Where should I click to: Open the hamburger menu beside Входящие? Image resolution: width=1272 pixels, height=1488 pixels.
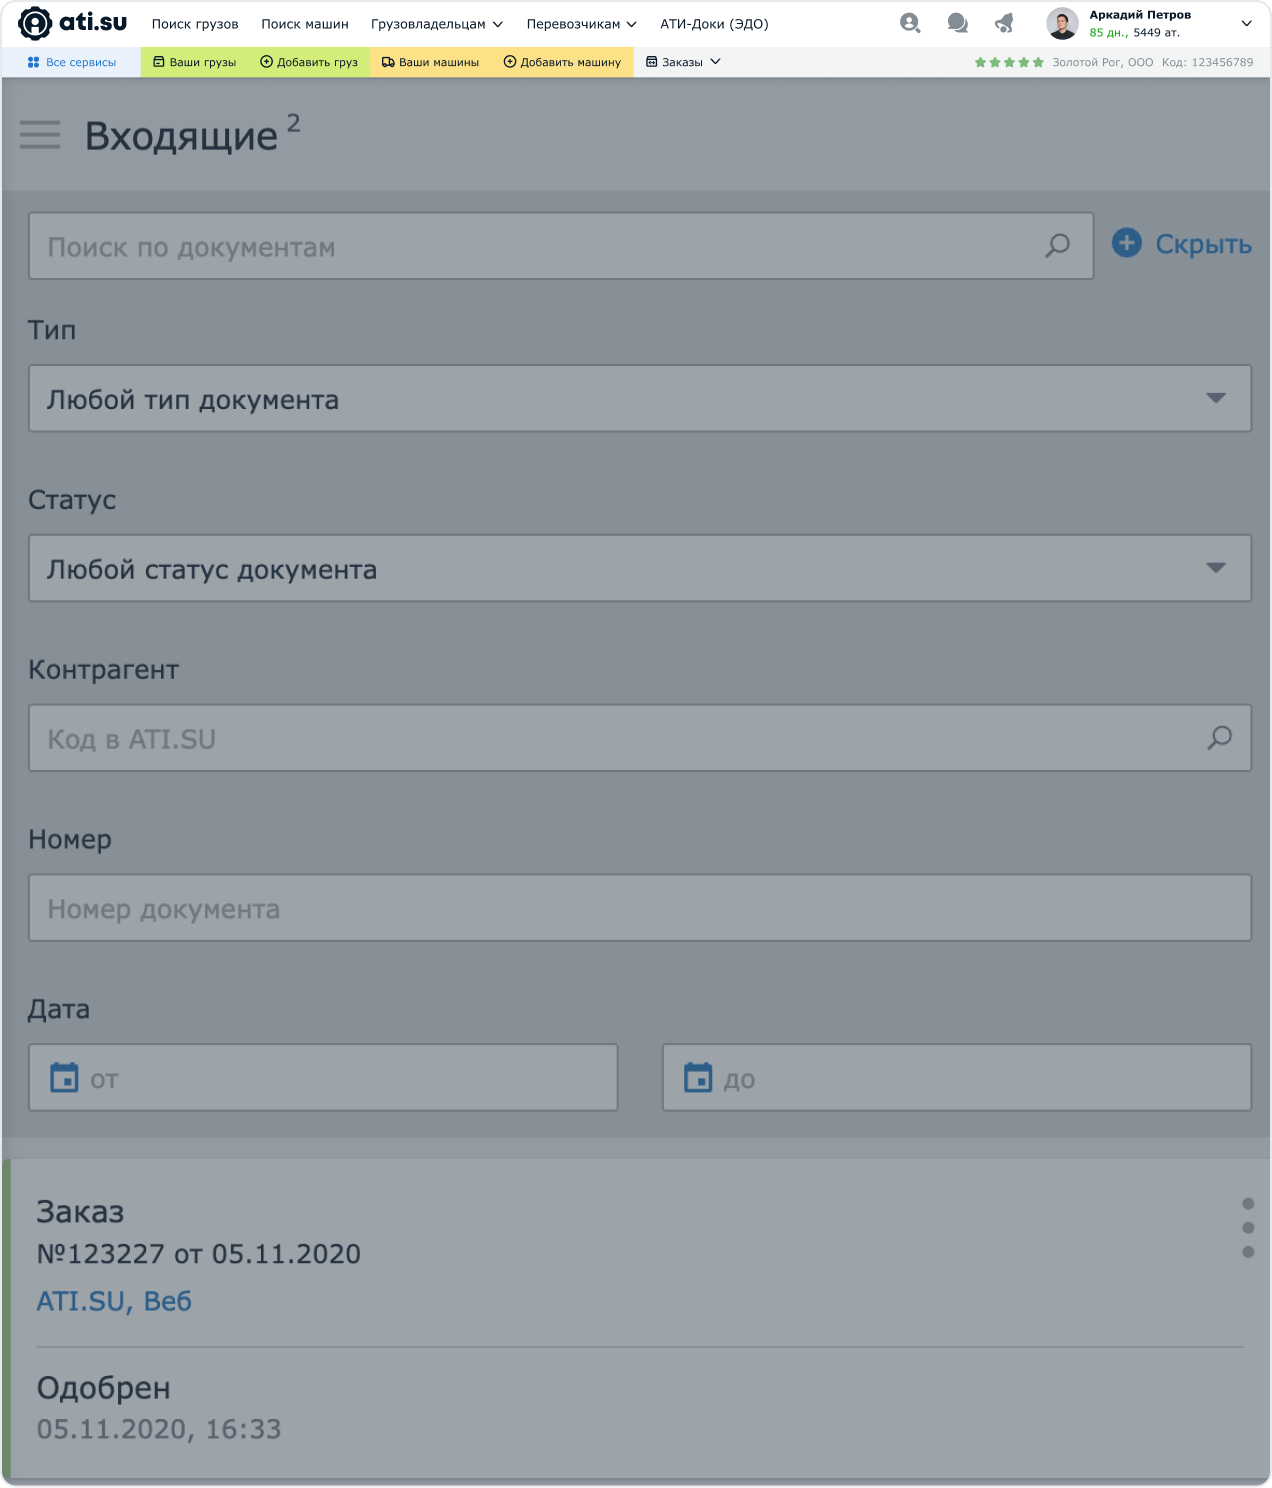coord(40,135)
